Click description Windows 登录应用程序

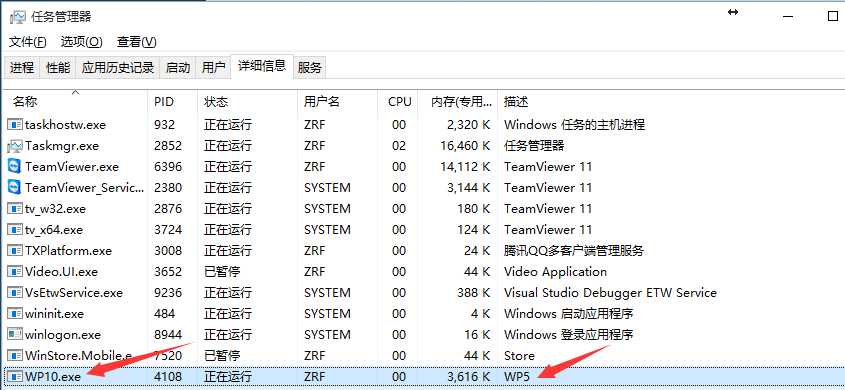[x=569, y=335]
